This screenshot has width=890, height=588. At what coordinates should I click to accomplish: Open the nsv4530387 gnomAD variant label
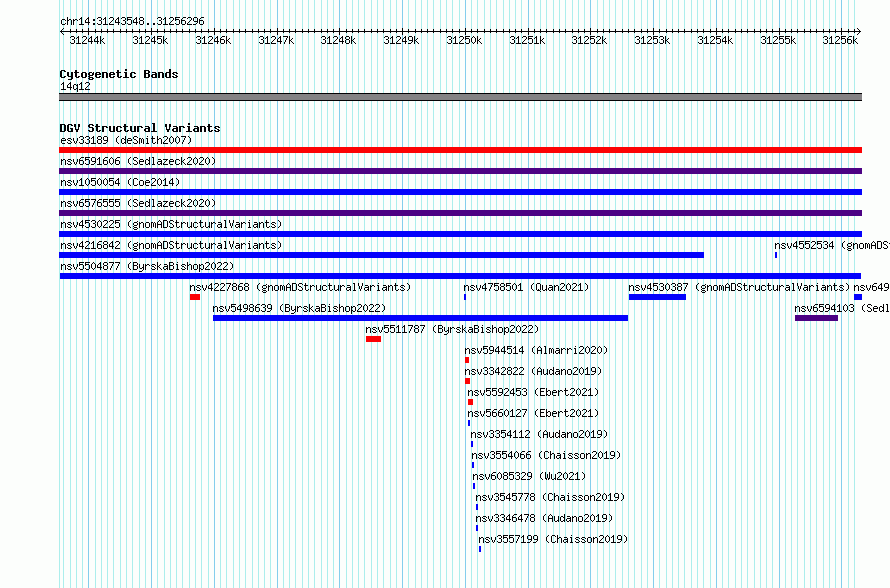tap(739, 287)
